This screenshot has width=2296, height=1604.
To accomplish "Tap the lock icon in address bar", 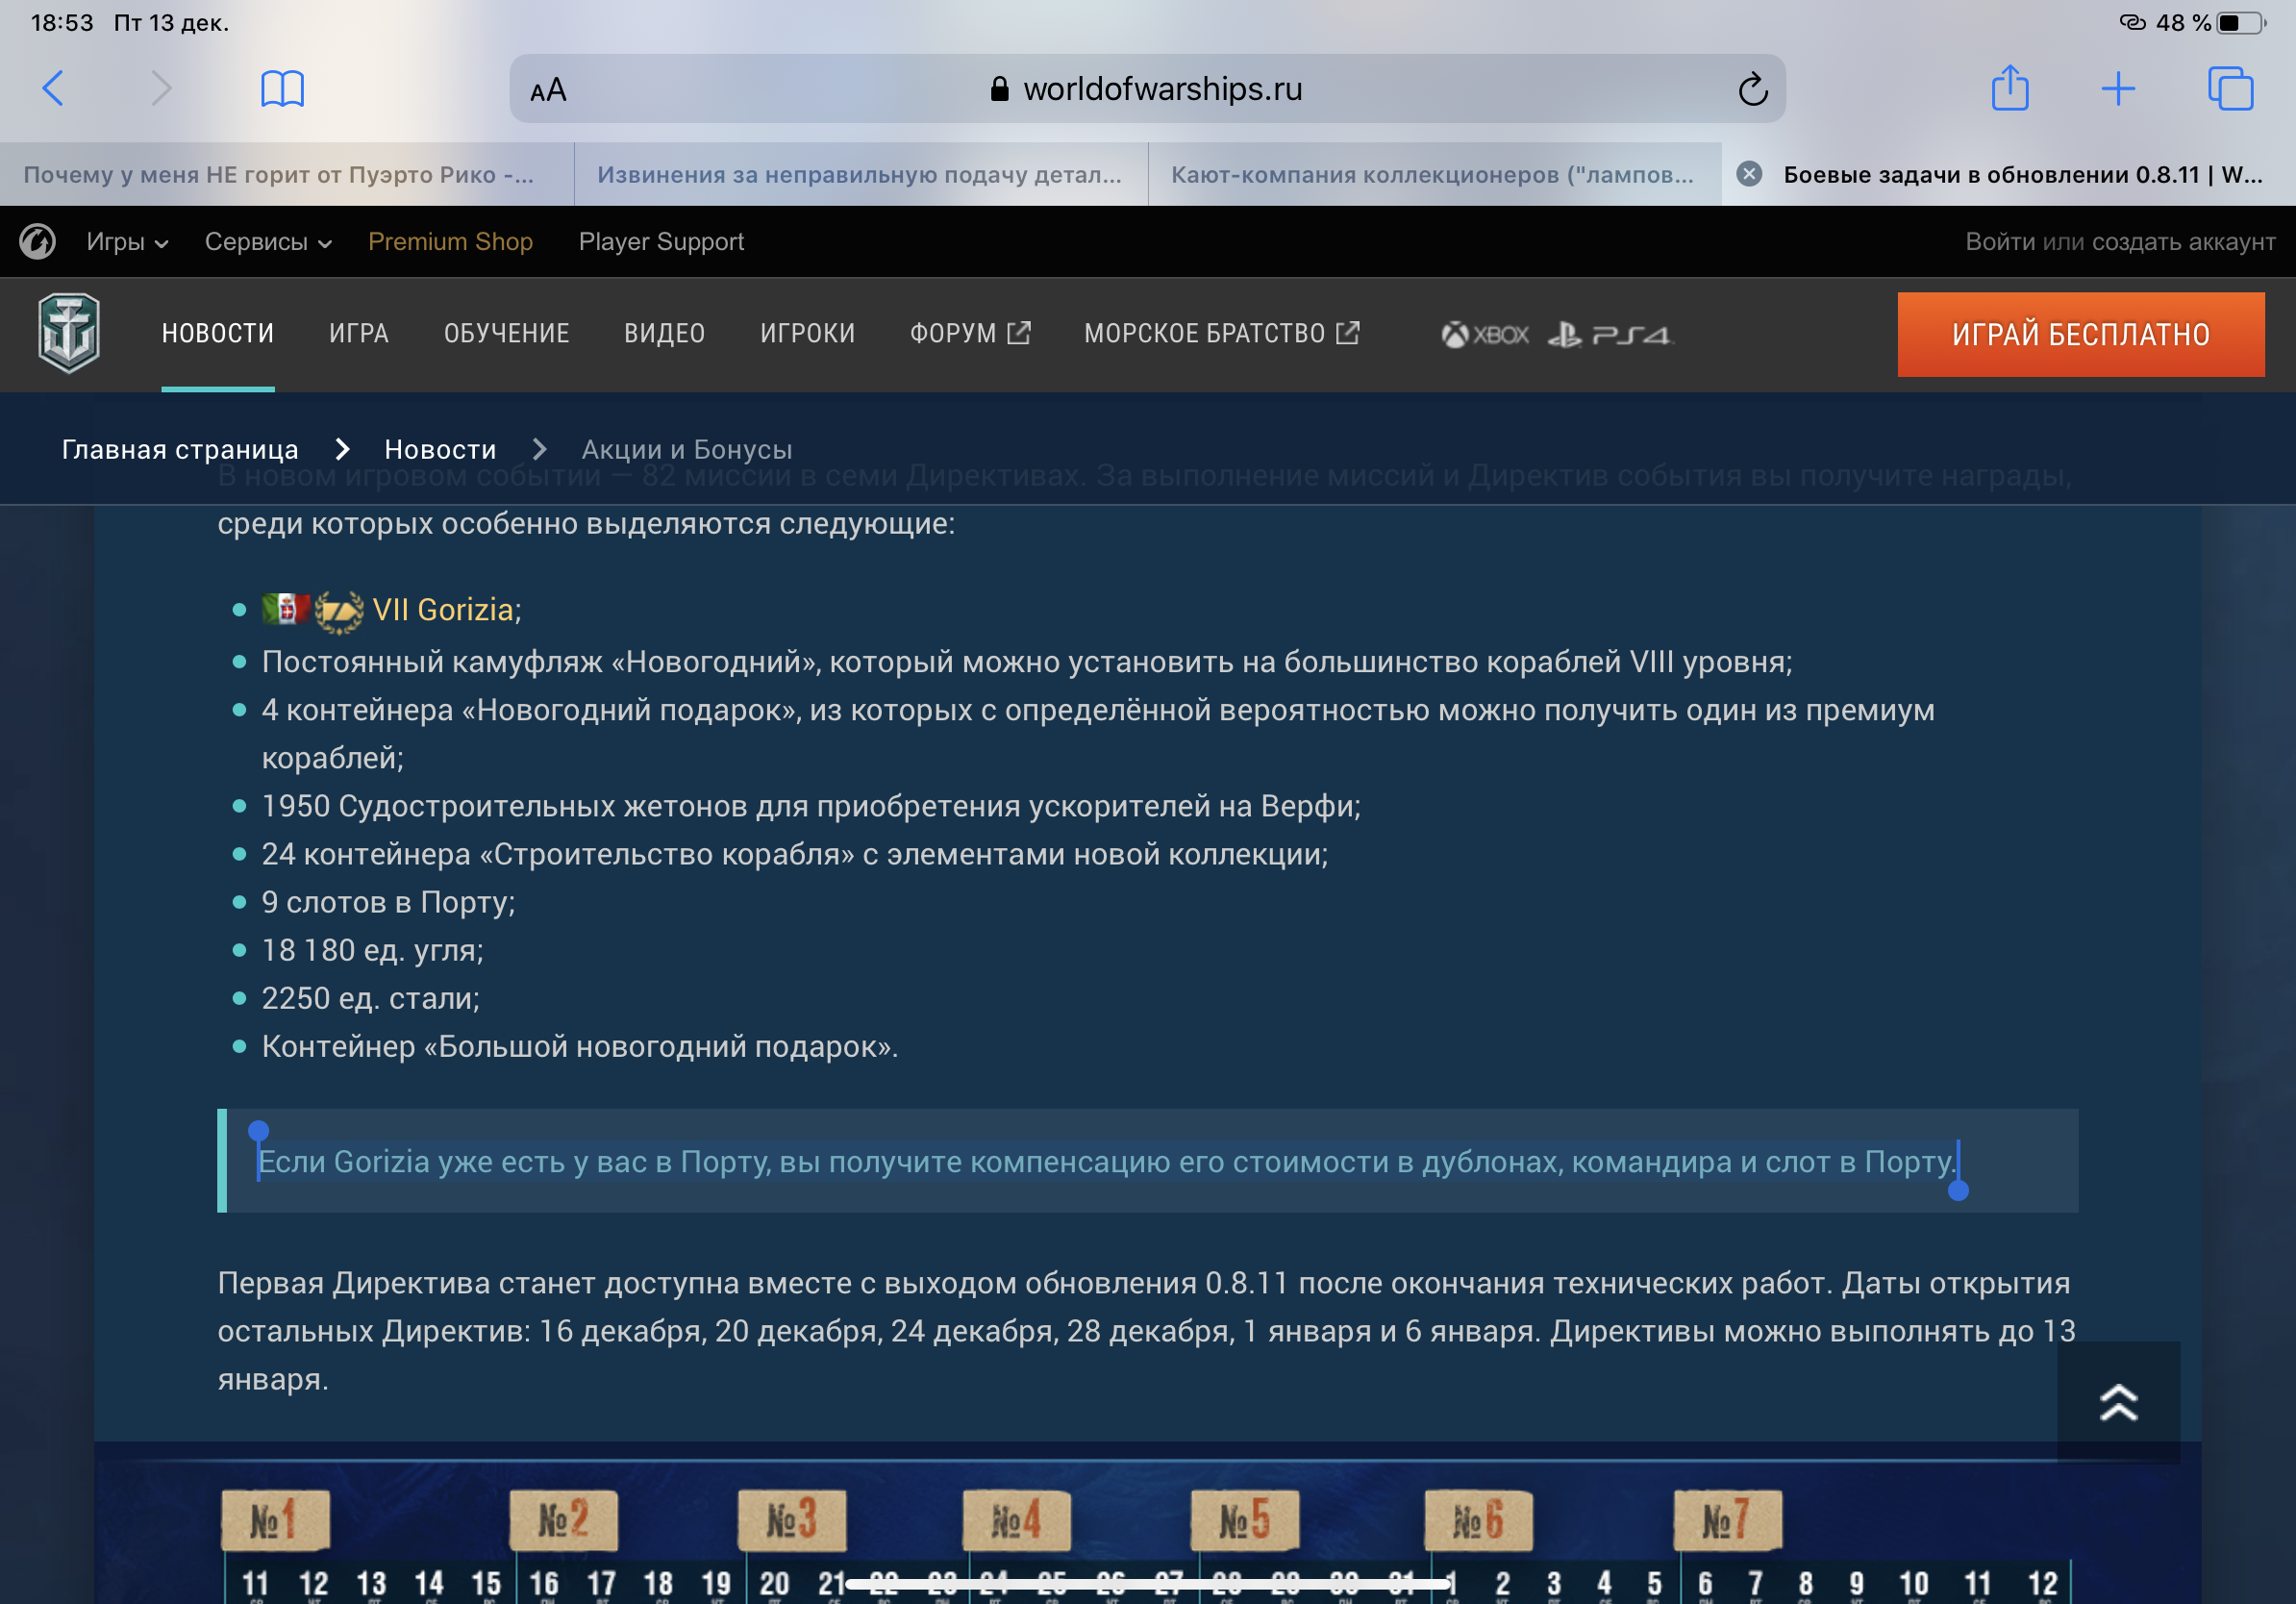I will coord(999,89).
